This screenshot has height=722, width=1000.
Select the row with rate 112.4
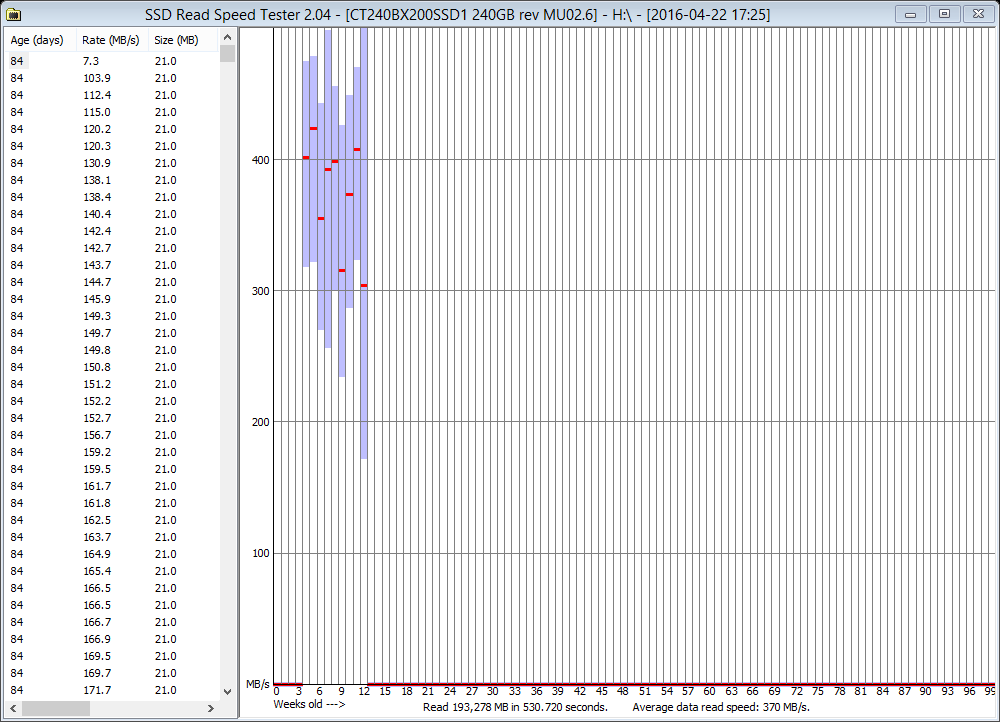coord(112,95)
